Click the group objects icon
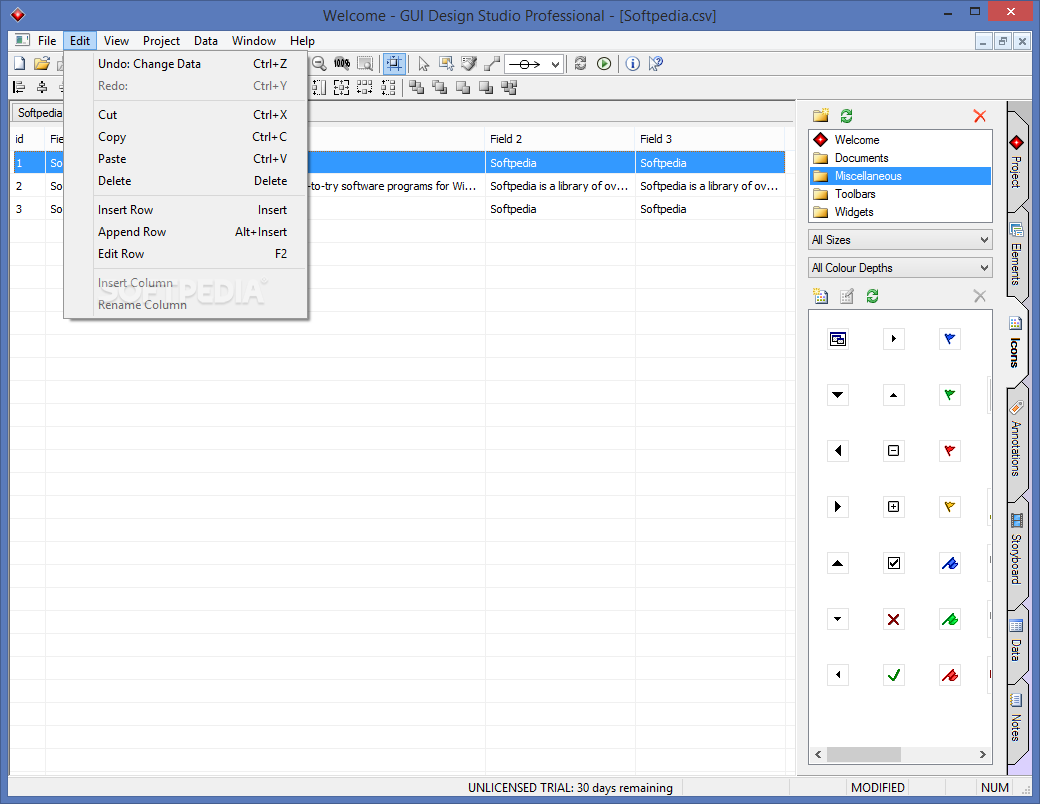Image resolution: width=1040 pixels, height=804 pixels. tap(509, 87)
